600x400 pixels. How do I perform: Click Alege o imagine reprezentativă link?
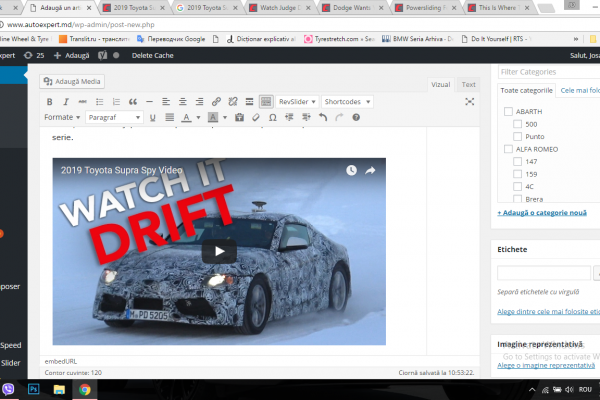[x=546, y=366]
